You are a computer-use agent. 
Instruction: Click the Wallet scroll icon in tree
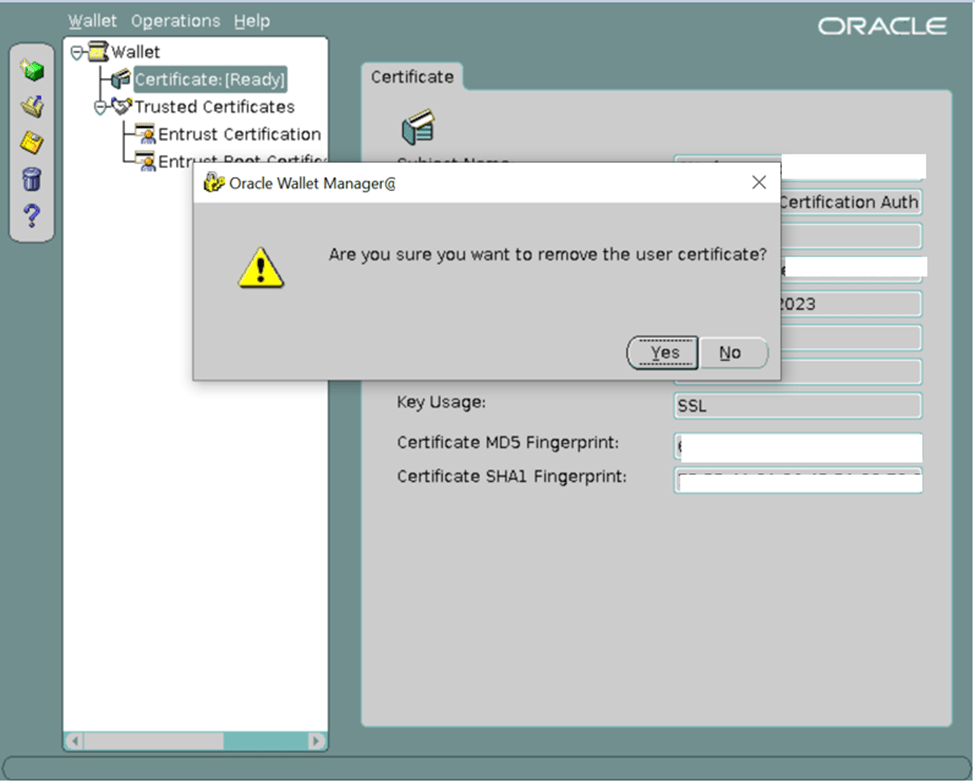click(x=97, y=52)
